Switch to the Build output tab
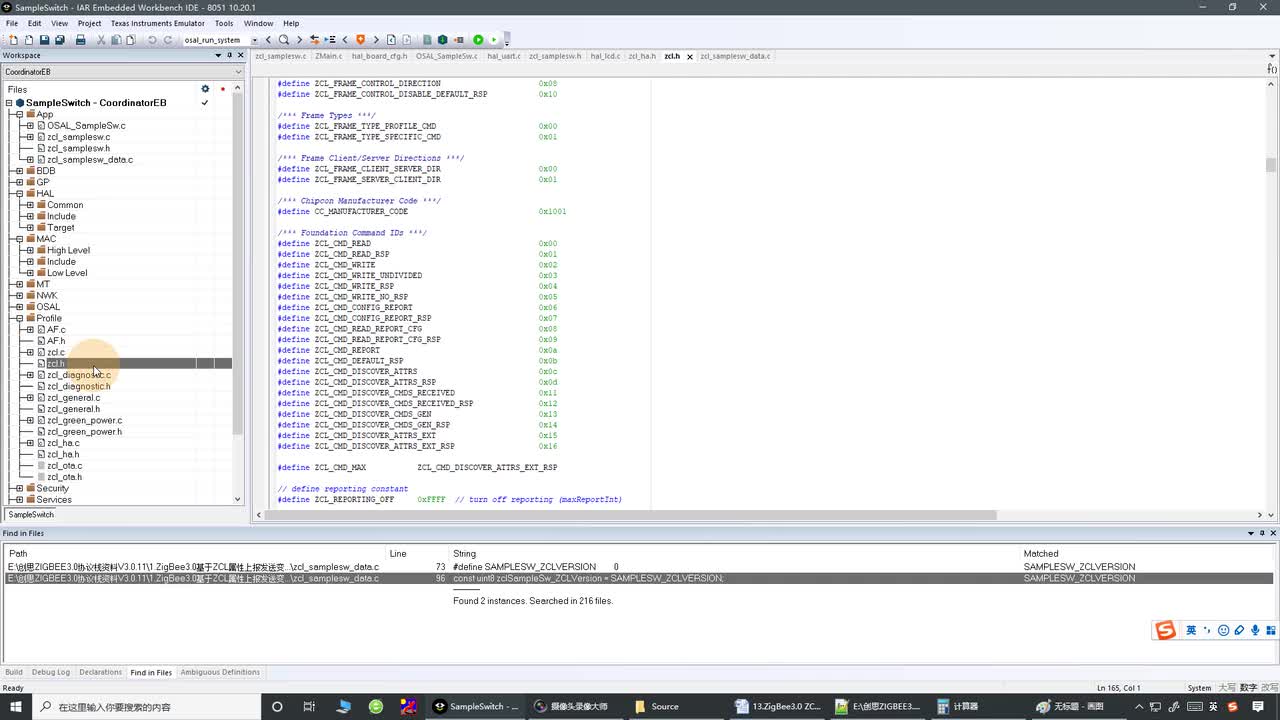The image size is (1280, 720). [x=14, y=672]
